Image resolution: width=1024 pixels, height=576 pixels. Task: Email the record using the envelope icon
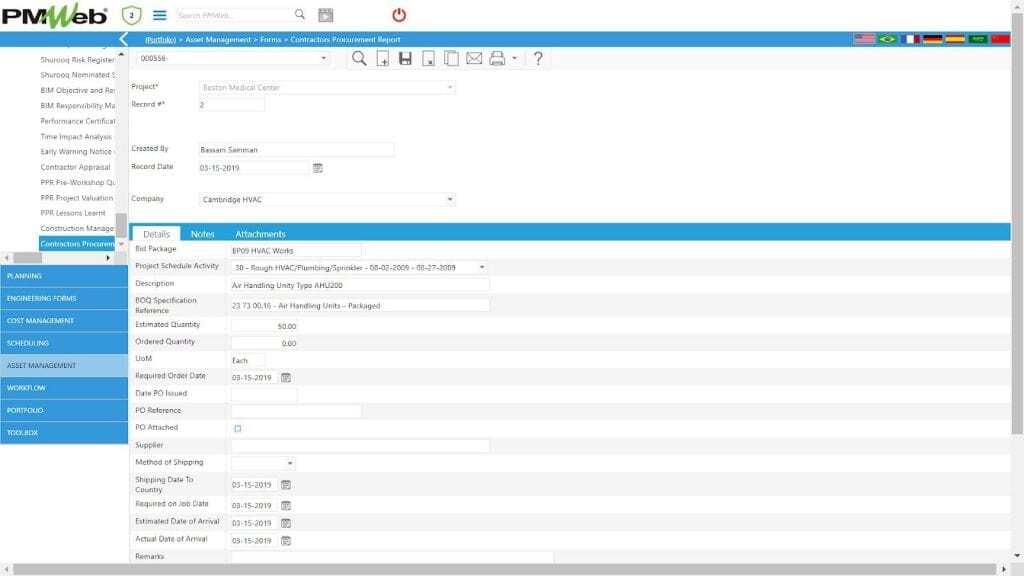coord(474,58)
